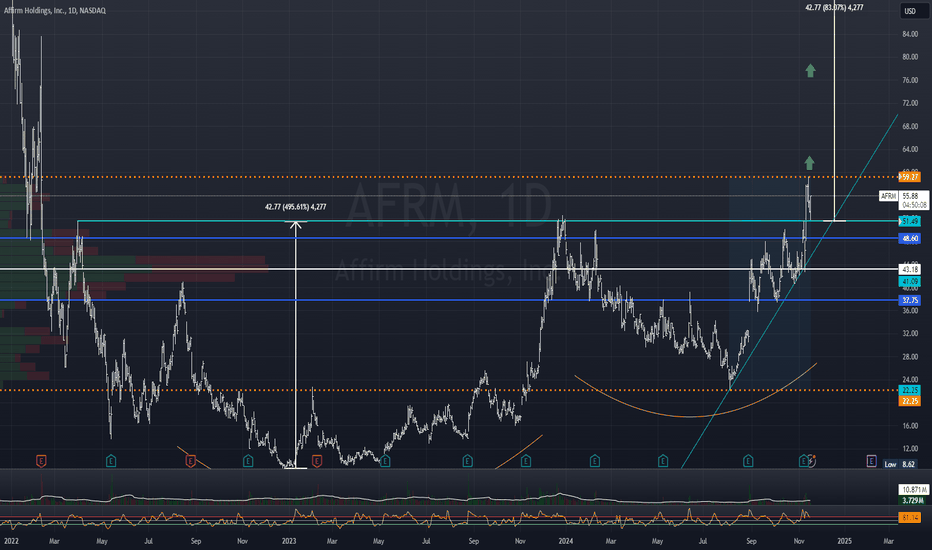Select the lower green arrow near 60.00
Image resolution: width=932 pixels, height=550 pixels.
pyautogui.click(x=809, y=163)
